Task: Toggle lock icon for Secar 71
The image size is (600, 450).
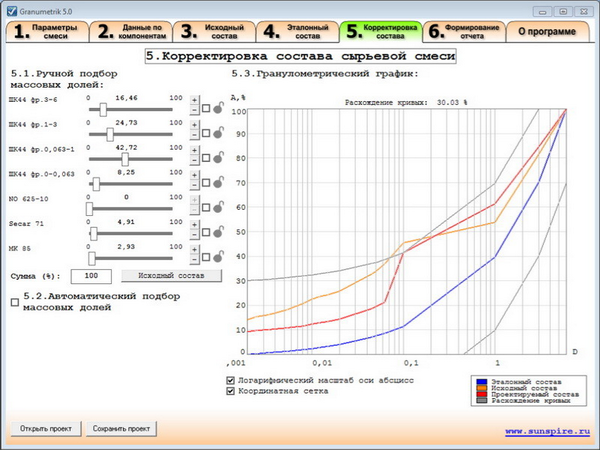Action: tap(218, 232)
